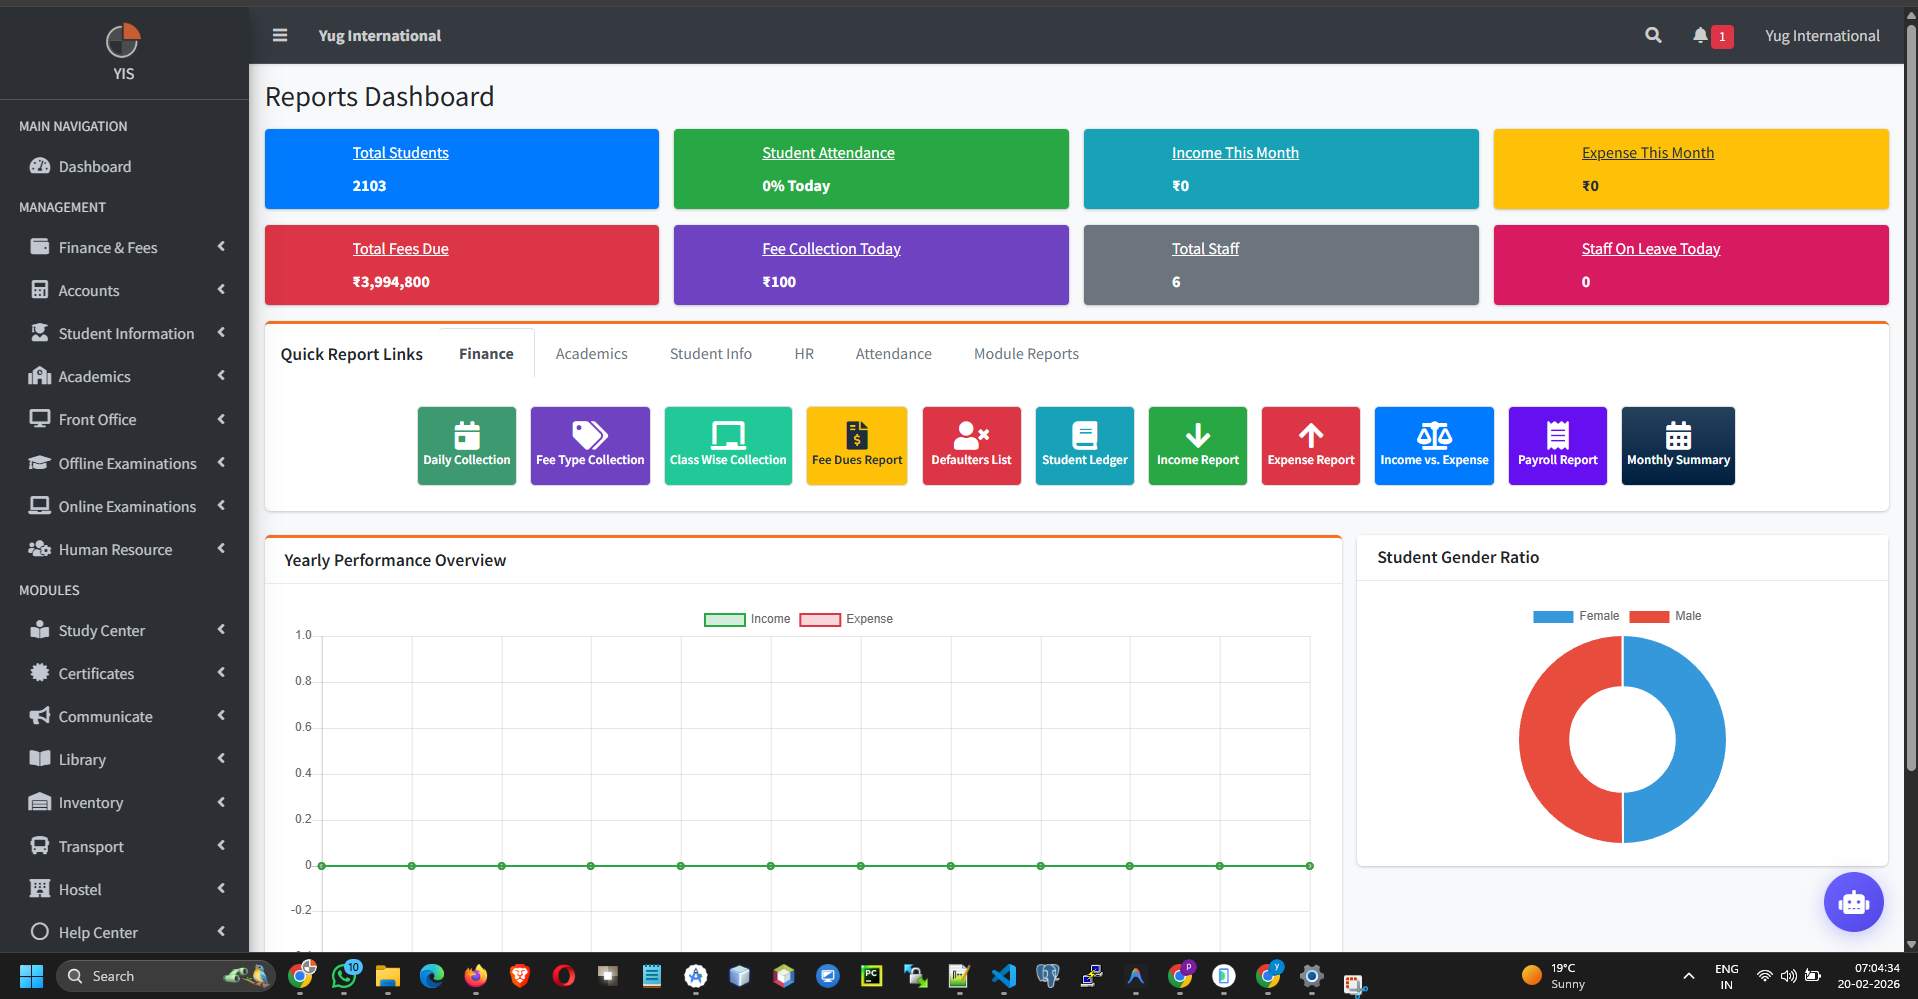Open the Defaulters List report
Image resolution: width=1918 pixels, height=999 pixels.
tap(971, 445)
